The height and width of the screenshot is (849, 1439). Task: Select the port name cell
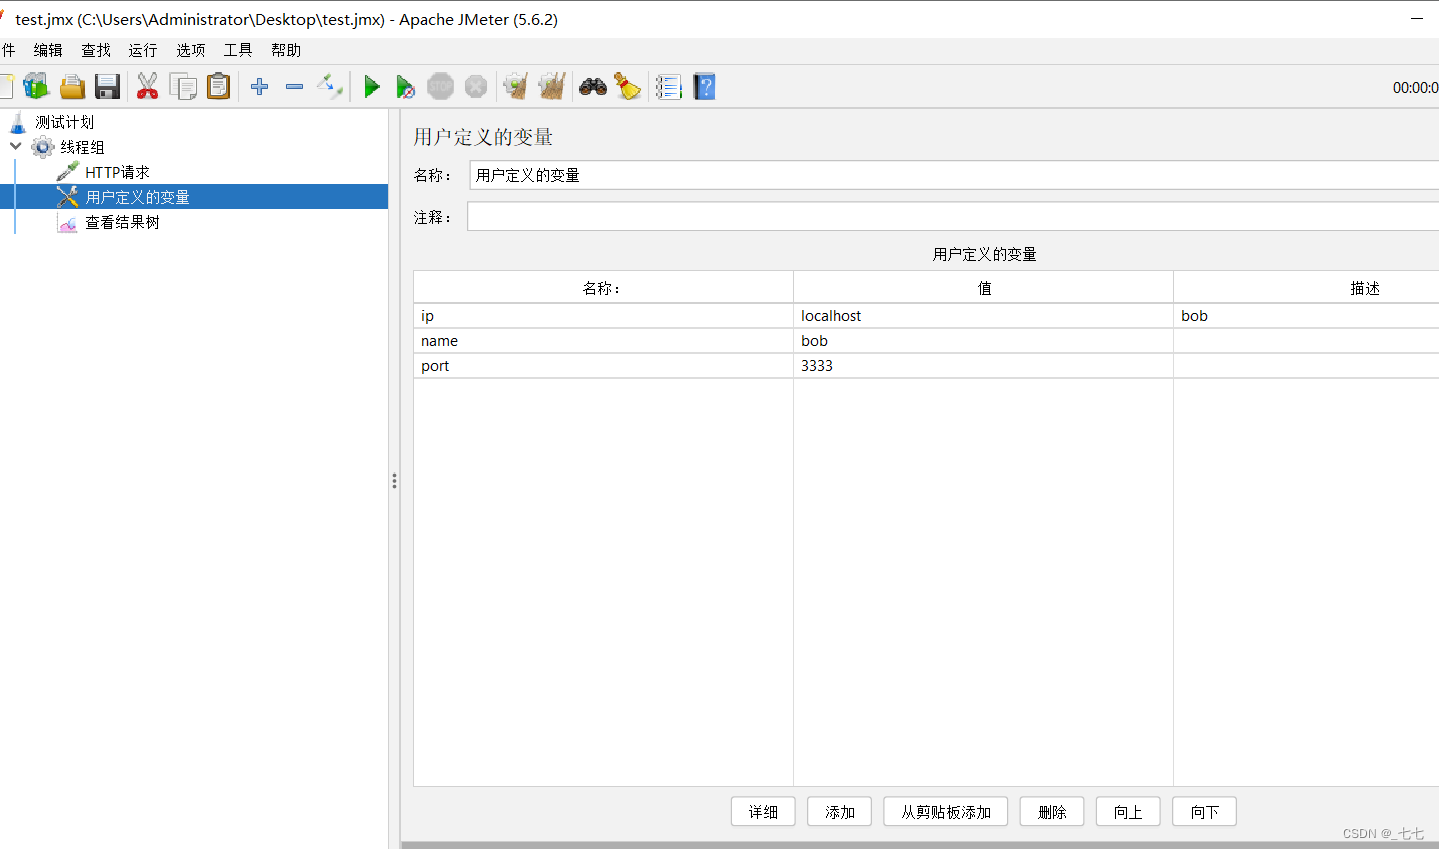coord(603,366)
